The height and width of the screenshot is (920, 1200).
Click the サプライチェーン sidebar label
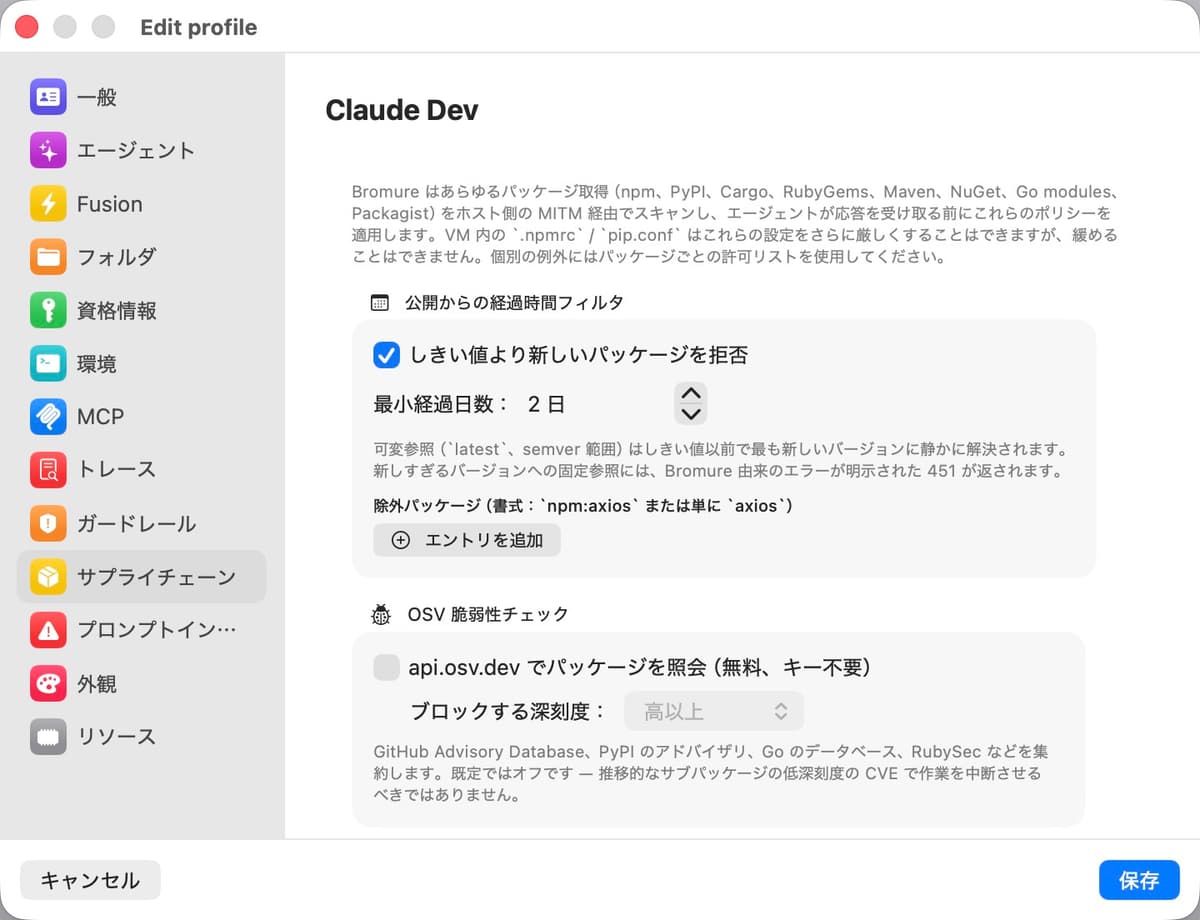click(x=156, y=577)
